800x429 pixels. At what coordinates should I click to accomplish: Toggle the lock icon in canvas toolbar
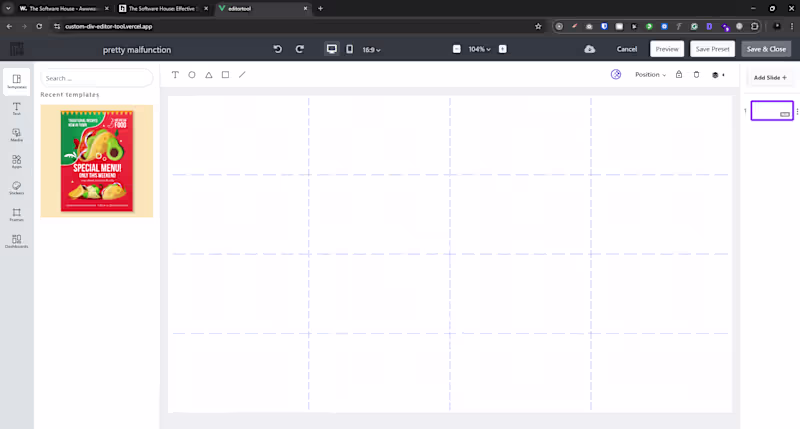tap(679, 74)
